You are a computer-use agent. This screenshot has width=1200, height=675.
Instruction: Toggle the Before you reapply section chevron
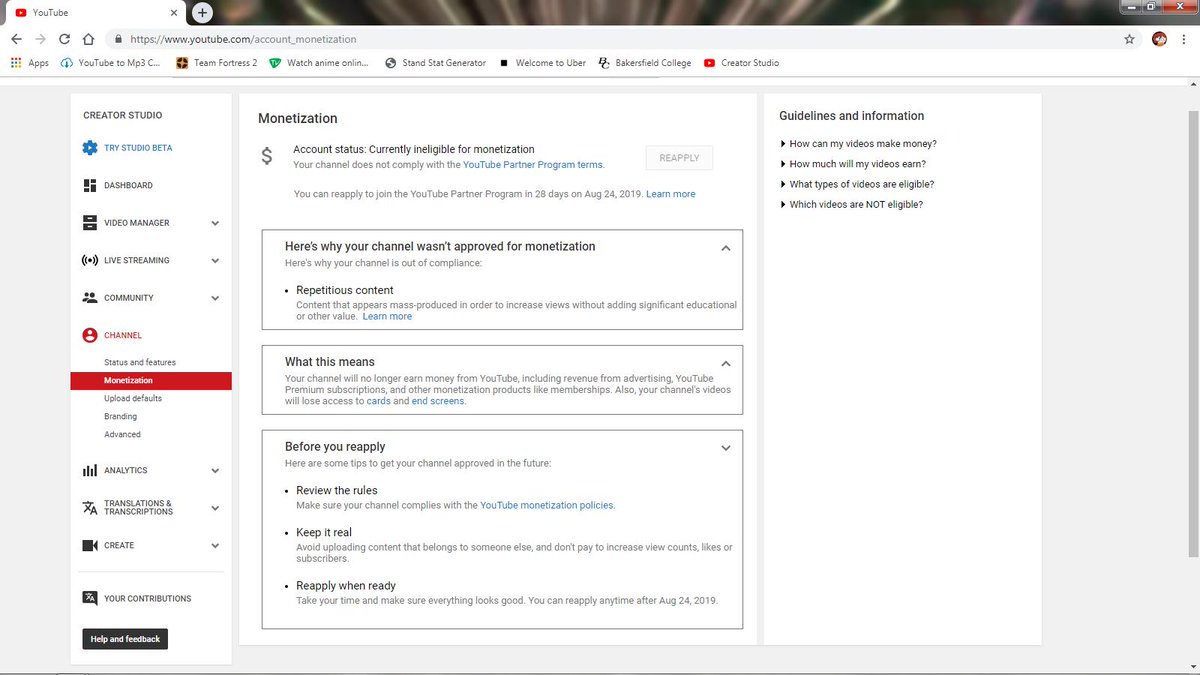tap(726, 449)
